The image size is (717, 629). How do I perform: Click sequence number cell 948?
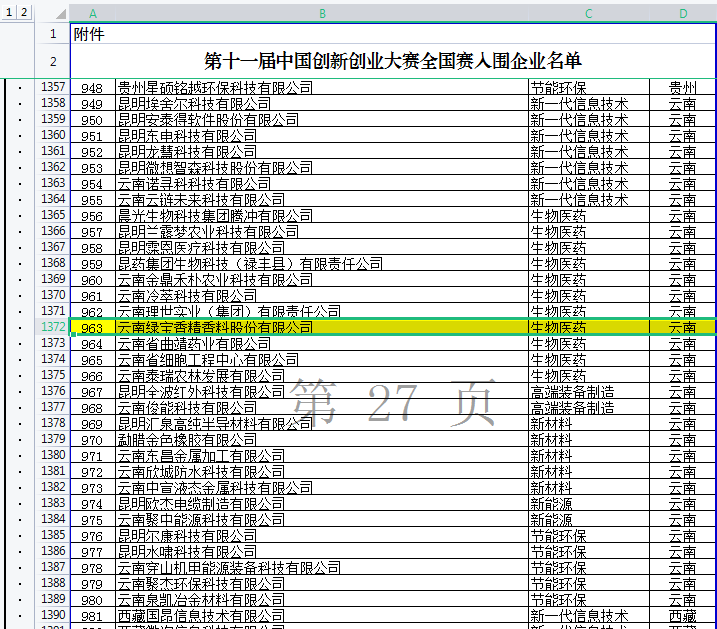click(93, 87)
